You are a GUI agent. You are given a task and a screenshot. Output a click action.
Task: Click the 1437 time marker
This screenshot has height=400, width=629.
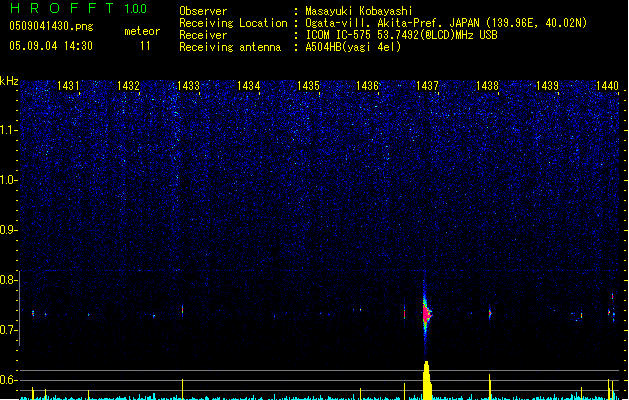(427, 86)
